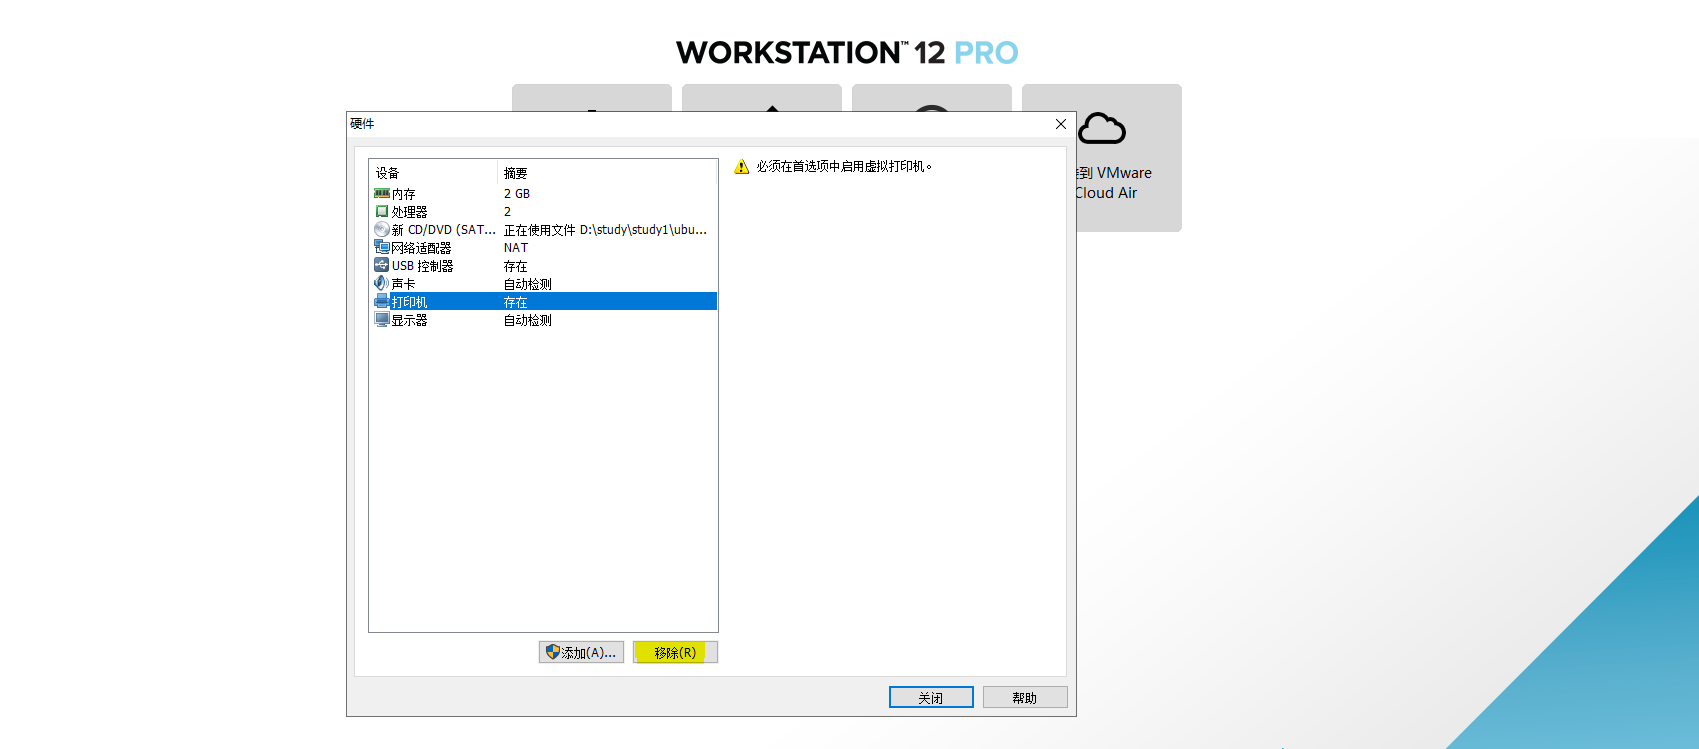This screenshot has width=1699, height=749.
Task: Select the 处理器 row label
Action: (410, 212)
